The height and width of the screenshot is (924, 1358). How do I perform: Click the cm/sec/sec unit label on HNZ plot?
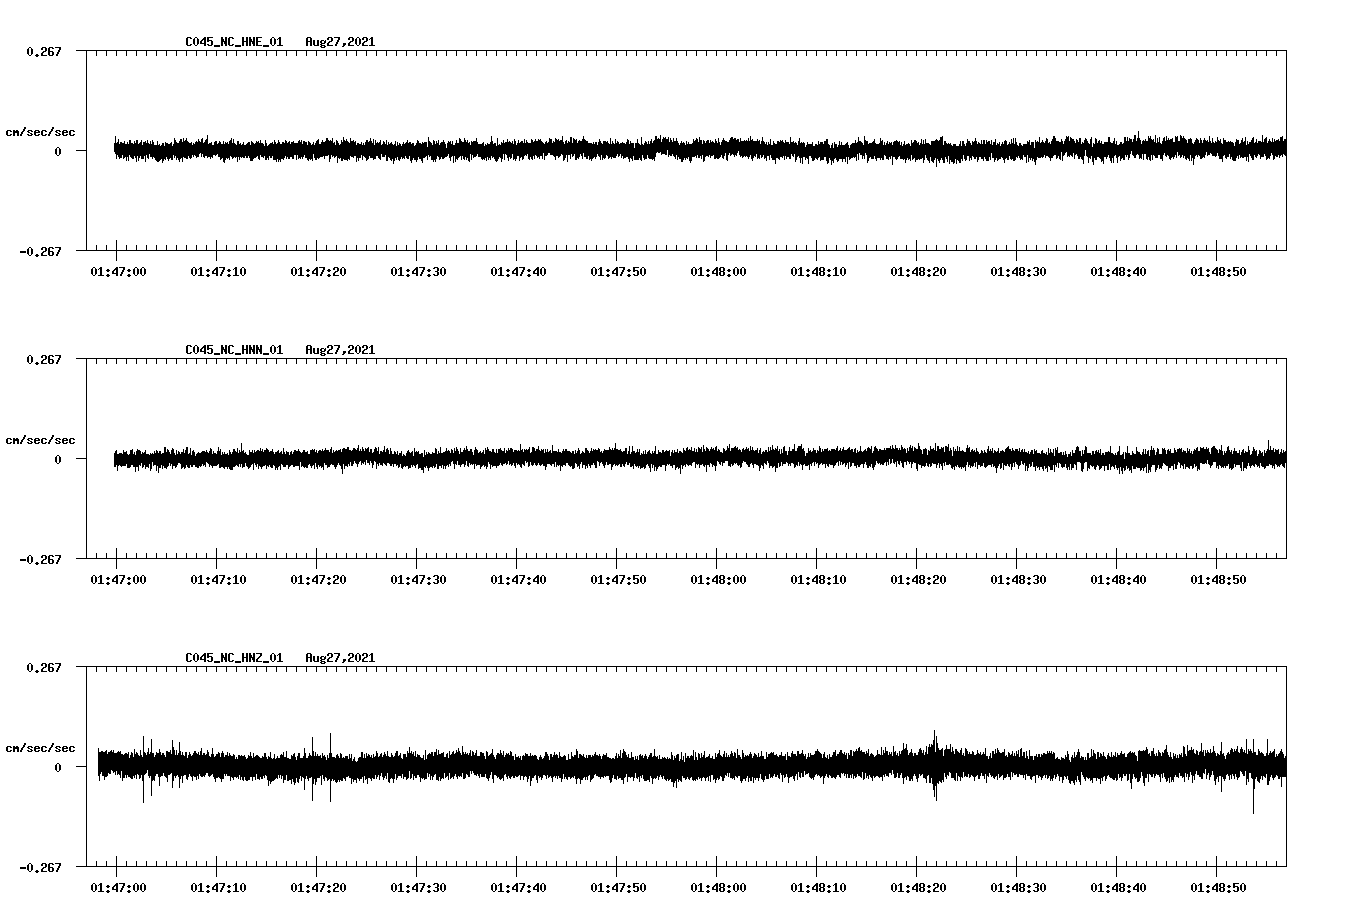click(40, 748)
